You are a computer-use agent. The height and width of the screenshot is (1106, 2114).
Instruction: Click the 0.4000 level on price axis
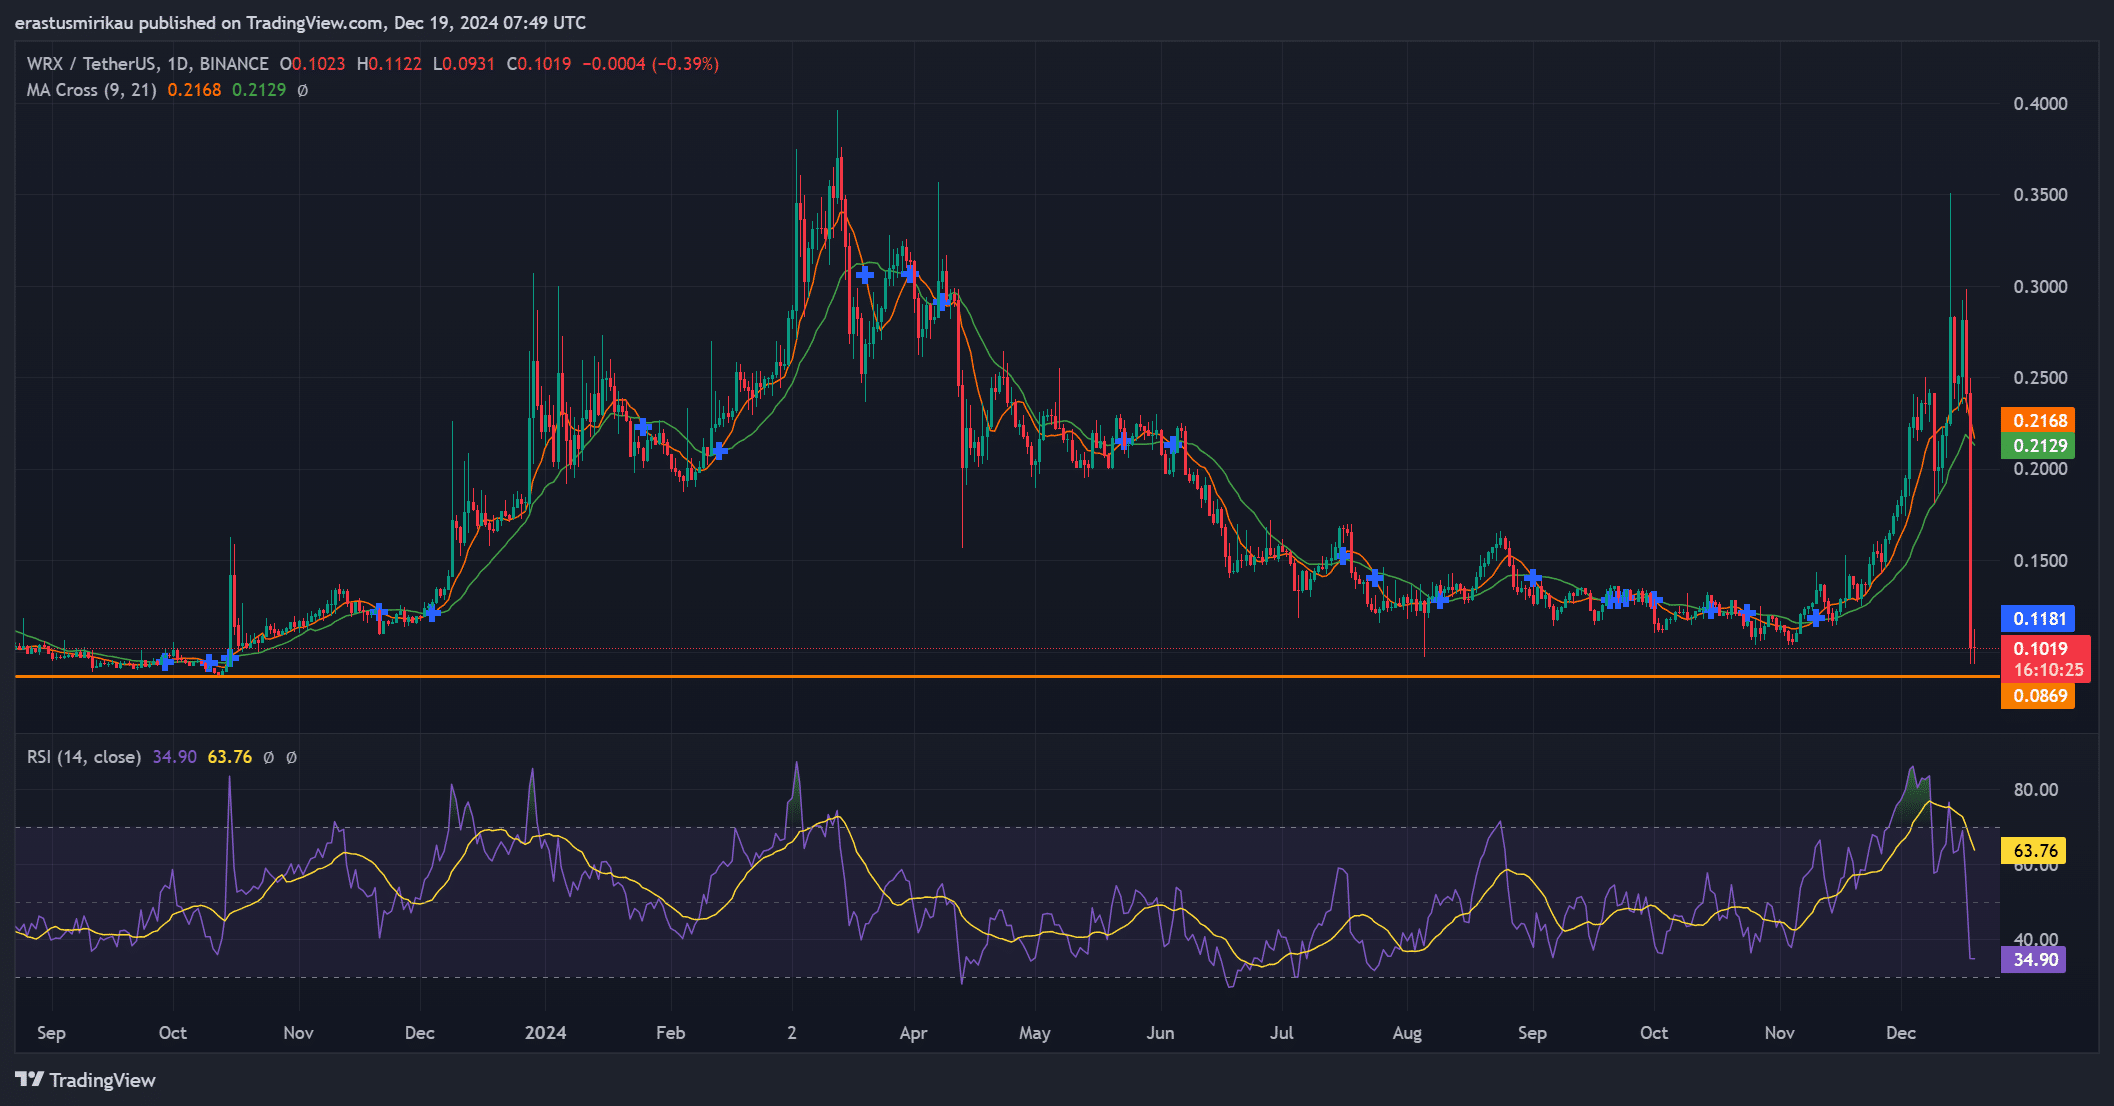[x=2040, y=104]
